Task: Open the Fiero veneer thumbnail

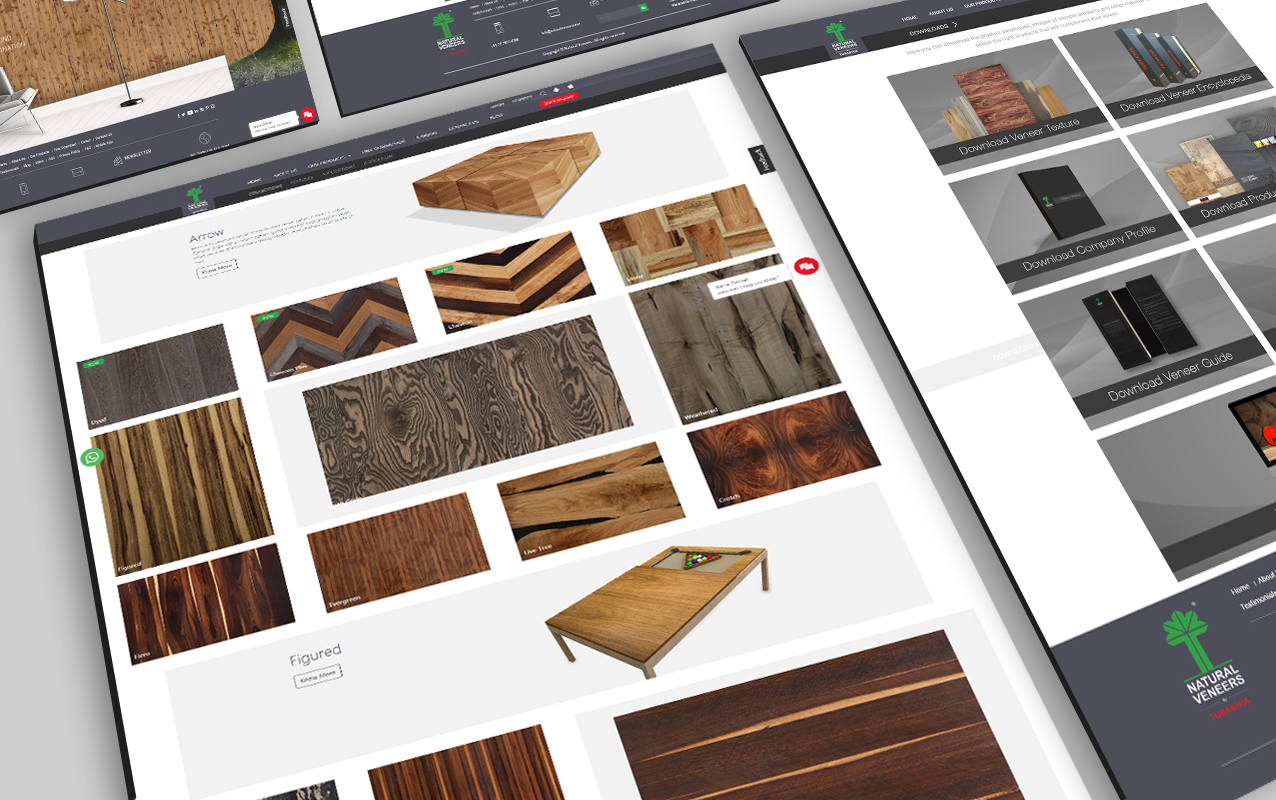Action: coord(206,605)
